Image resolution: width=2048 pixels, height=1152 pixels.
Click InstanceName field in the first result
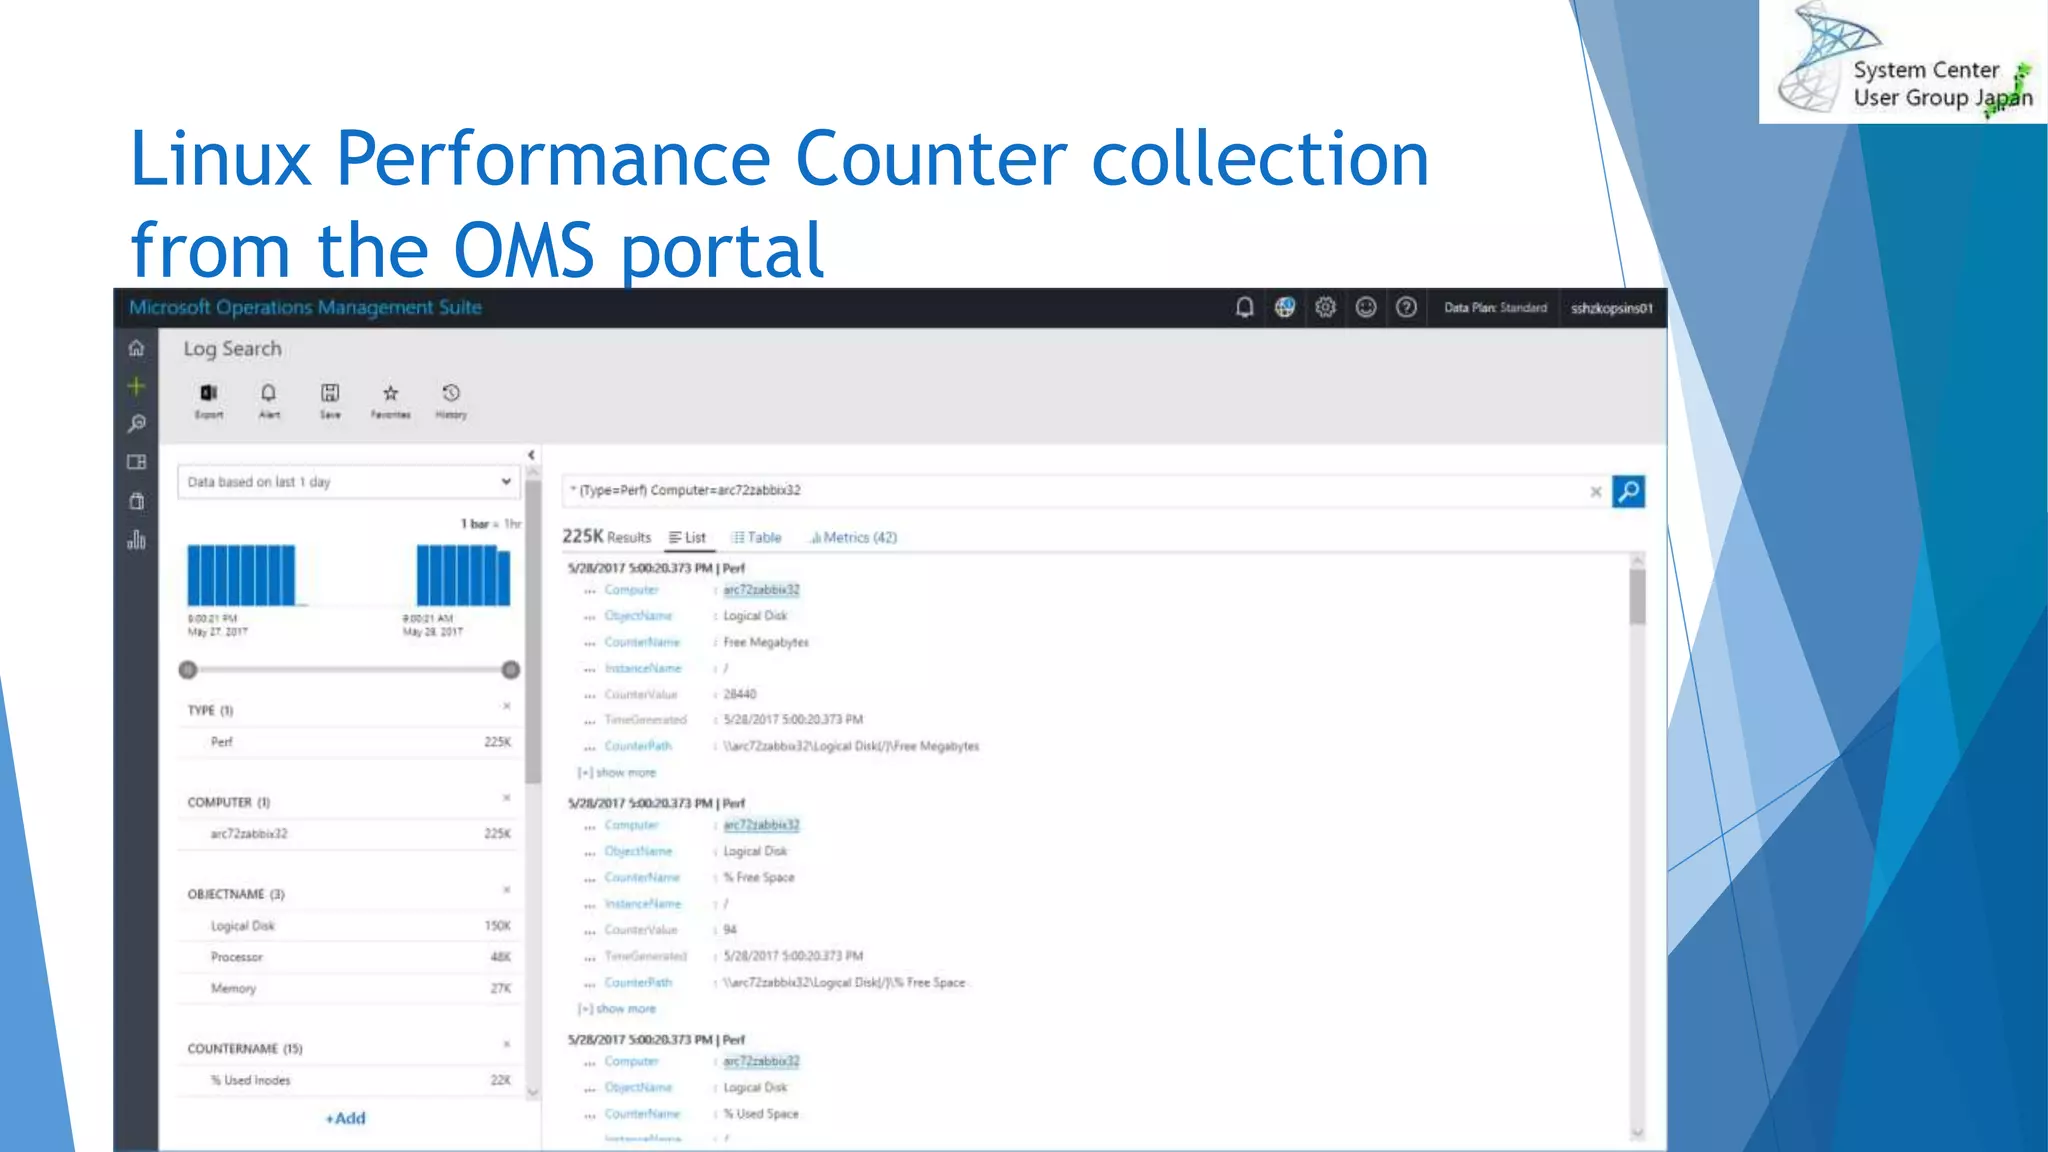644,668
